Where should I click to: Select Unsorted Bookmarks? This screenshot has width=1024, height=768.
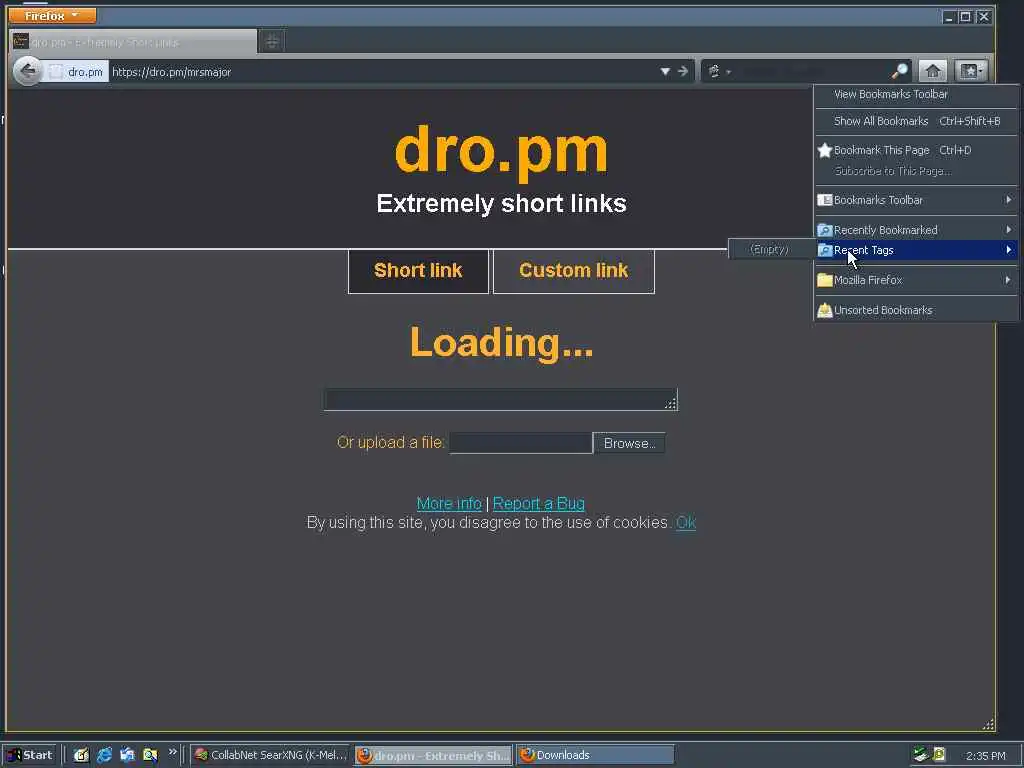[916, 310]
